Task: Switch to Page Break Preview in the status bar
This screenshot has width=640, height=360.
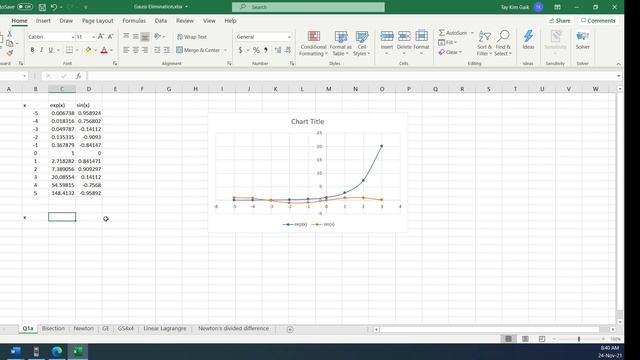Action: pyautogui.click(x=542, y=339)
